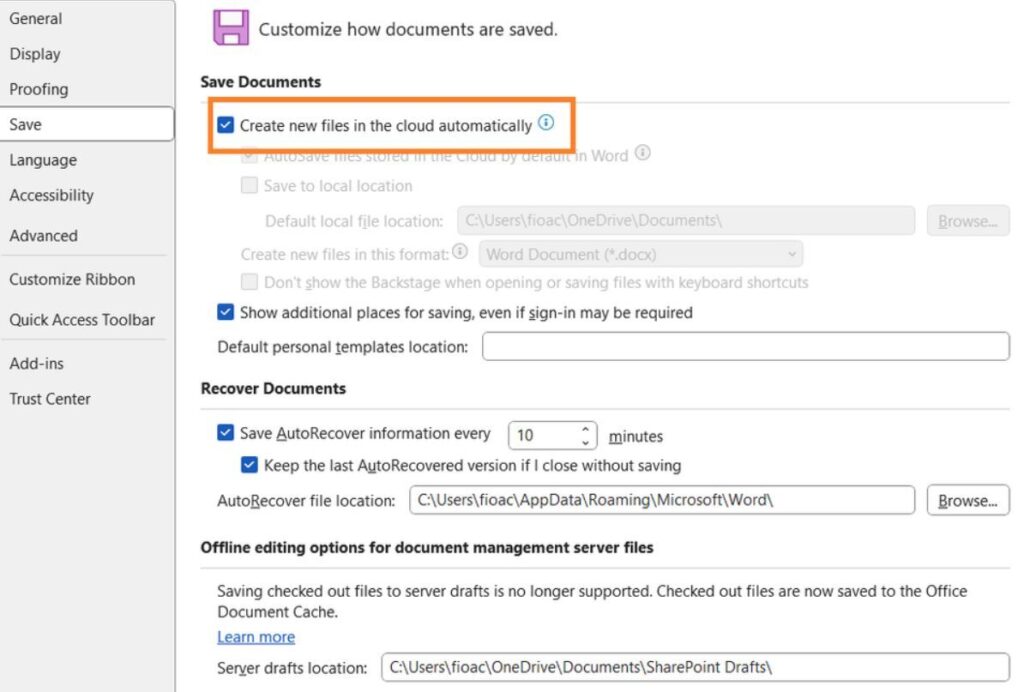Open the Trust Center section
This screenshot has width=1024, height=692.
click(50, 399)
